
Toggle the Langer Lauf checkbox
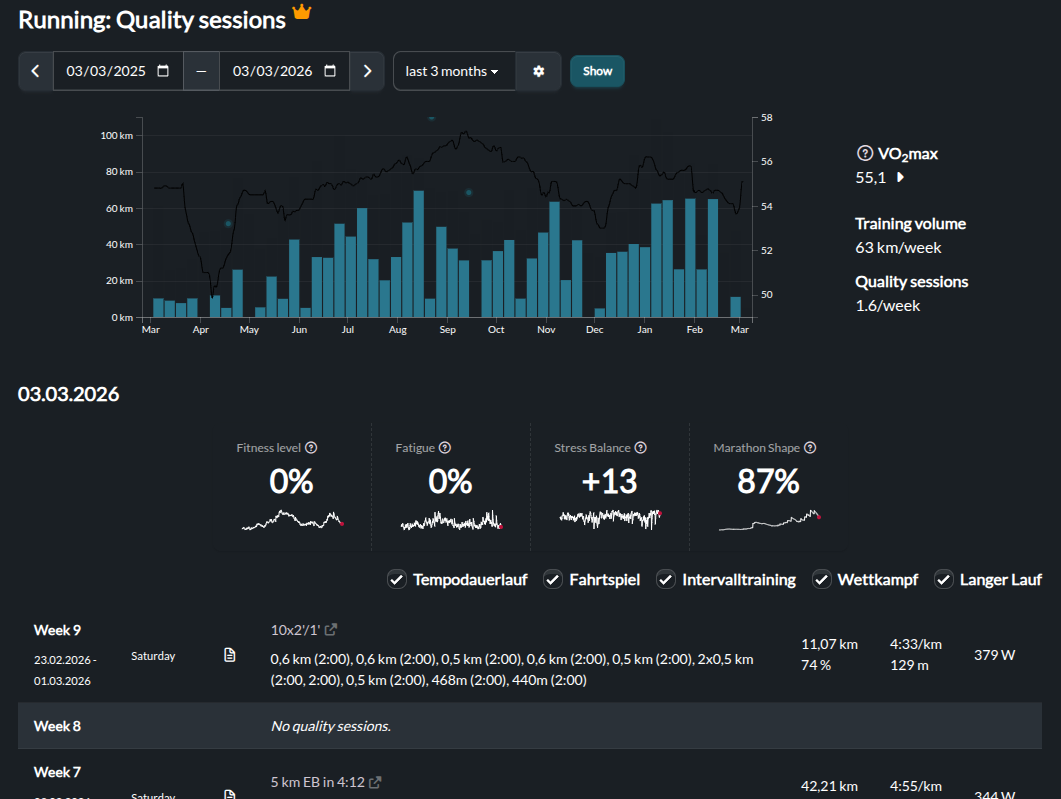coord(943,579)
